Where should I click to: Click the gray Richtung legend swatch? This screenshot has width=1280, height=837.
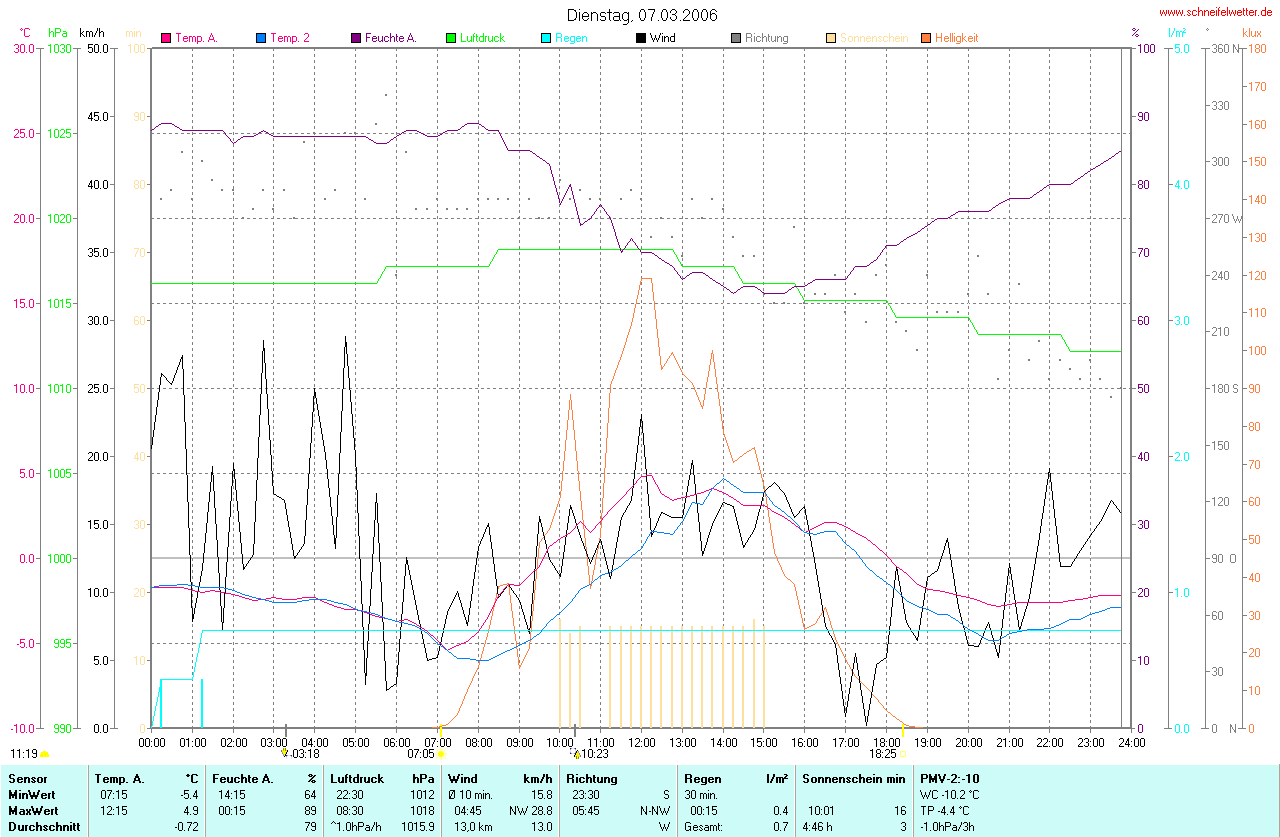pyautogui.click(x=736, y=38)
